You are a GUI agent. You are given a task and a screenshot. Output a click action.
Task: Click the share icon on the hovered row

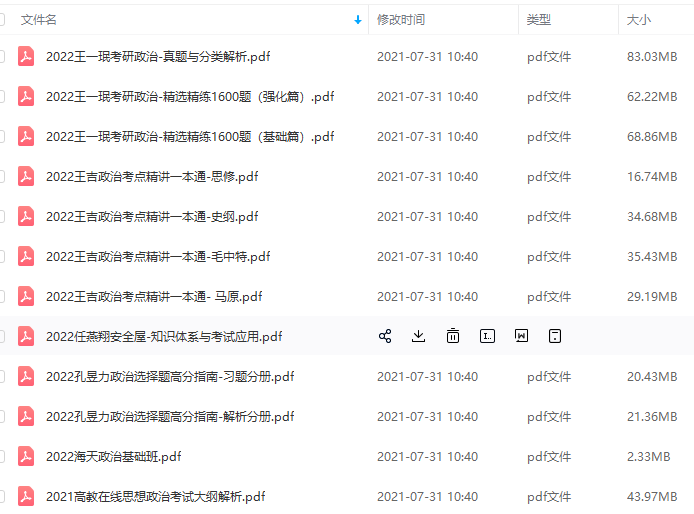(x=385, y=336)
